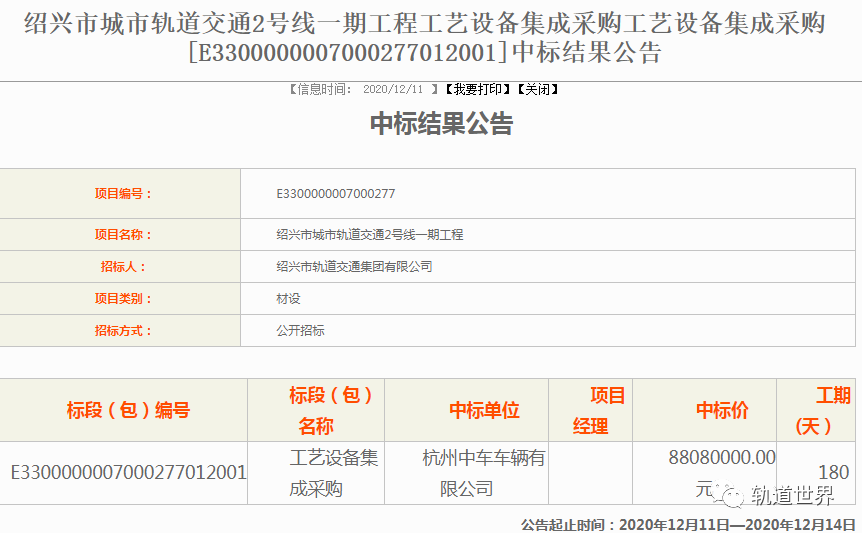Viewport: 862px width, 533px height.
Task: Click the 项目名称 label
Action: pos(123,235)
